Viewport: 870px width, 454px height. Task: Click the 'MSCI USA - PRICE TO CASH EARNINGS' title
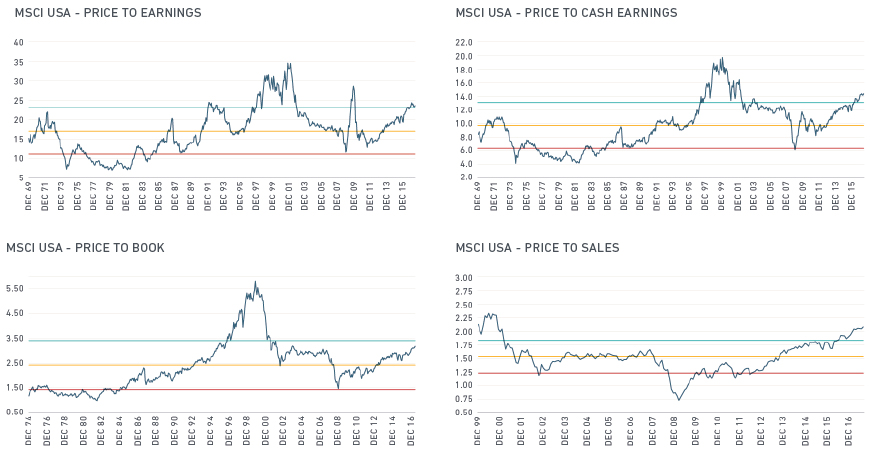point(566,13)
